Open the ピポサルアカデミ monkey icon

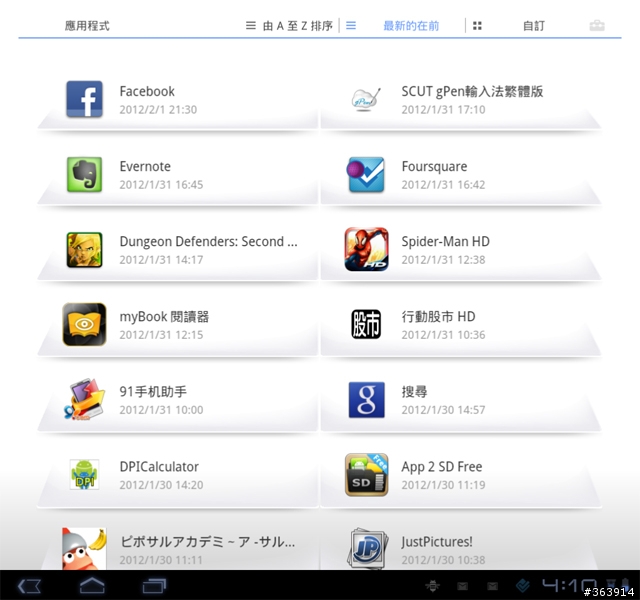coord(84,549)
